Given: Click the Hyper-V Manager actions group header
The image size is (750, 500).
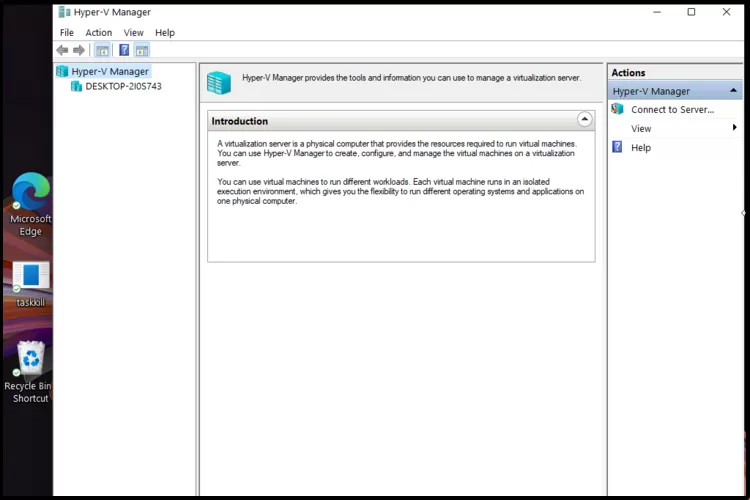Looking at the screenshot, I should pyautogui.click(x=675, y=91).
